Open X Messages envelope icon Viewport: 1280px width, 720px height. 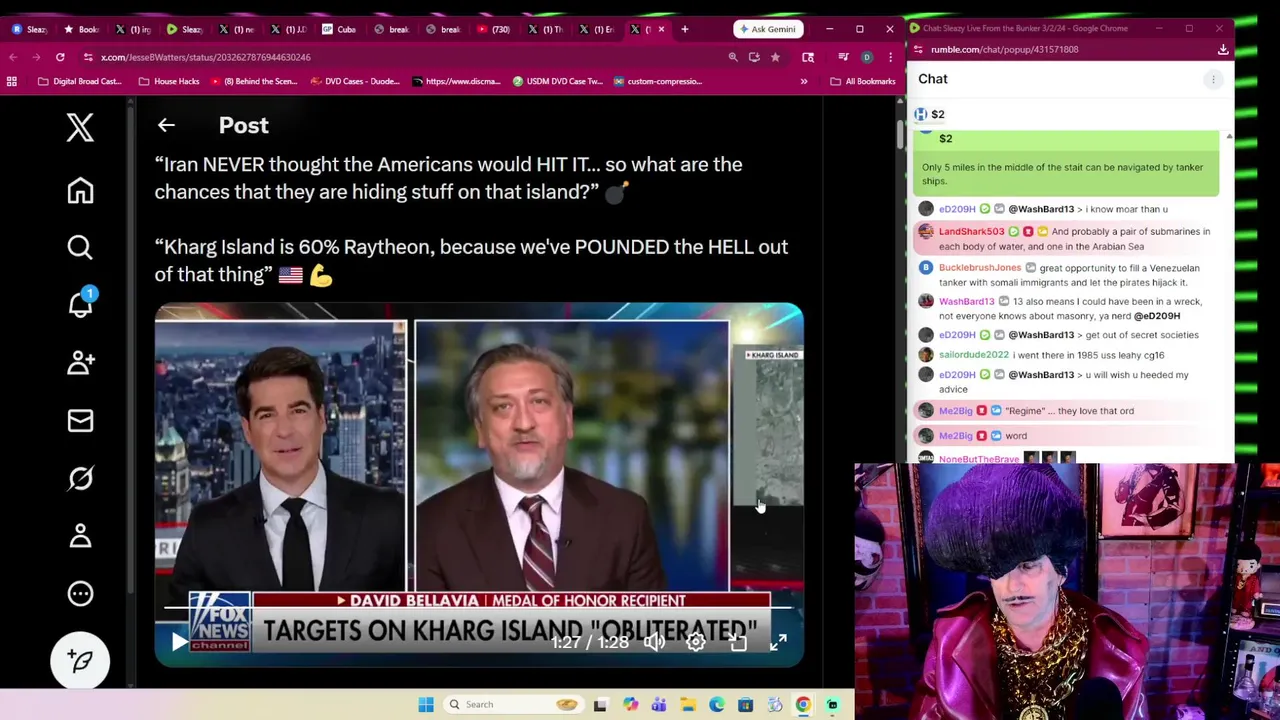(x=80, y=420)
